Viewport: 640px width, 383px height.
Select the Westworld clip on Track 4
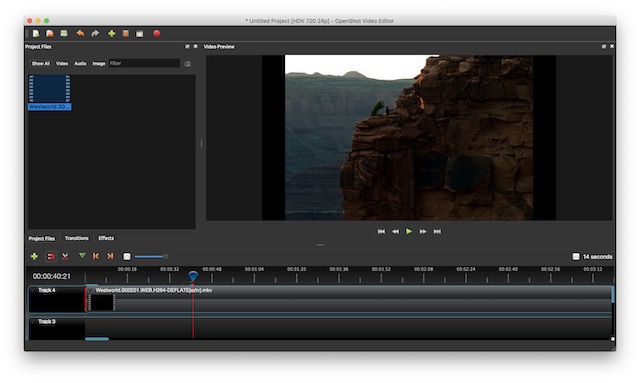349,299
